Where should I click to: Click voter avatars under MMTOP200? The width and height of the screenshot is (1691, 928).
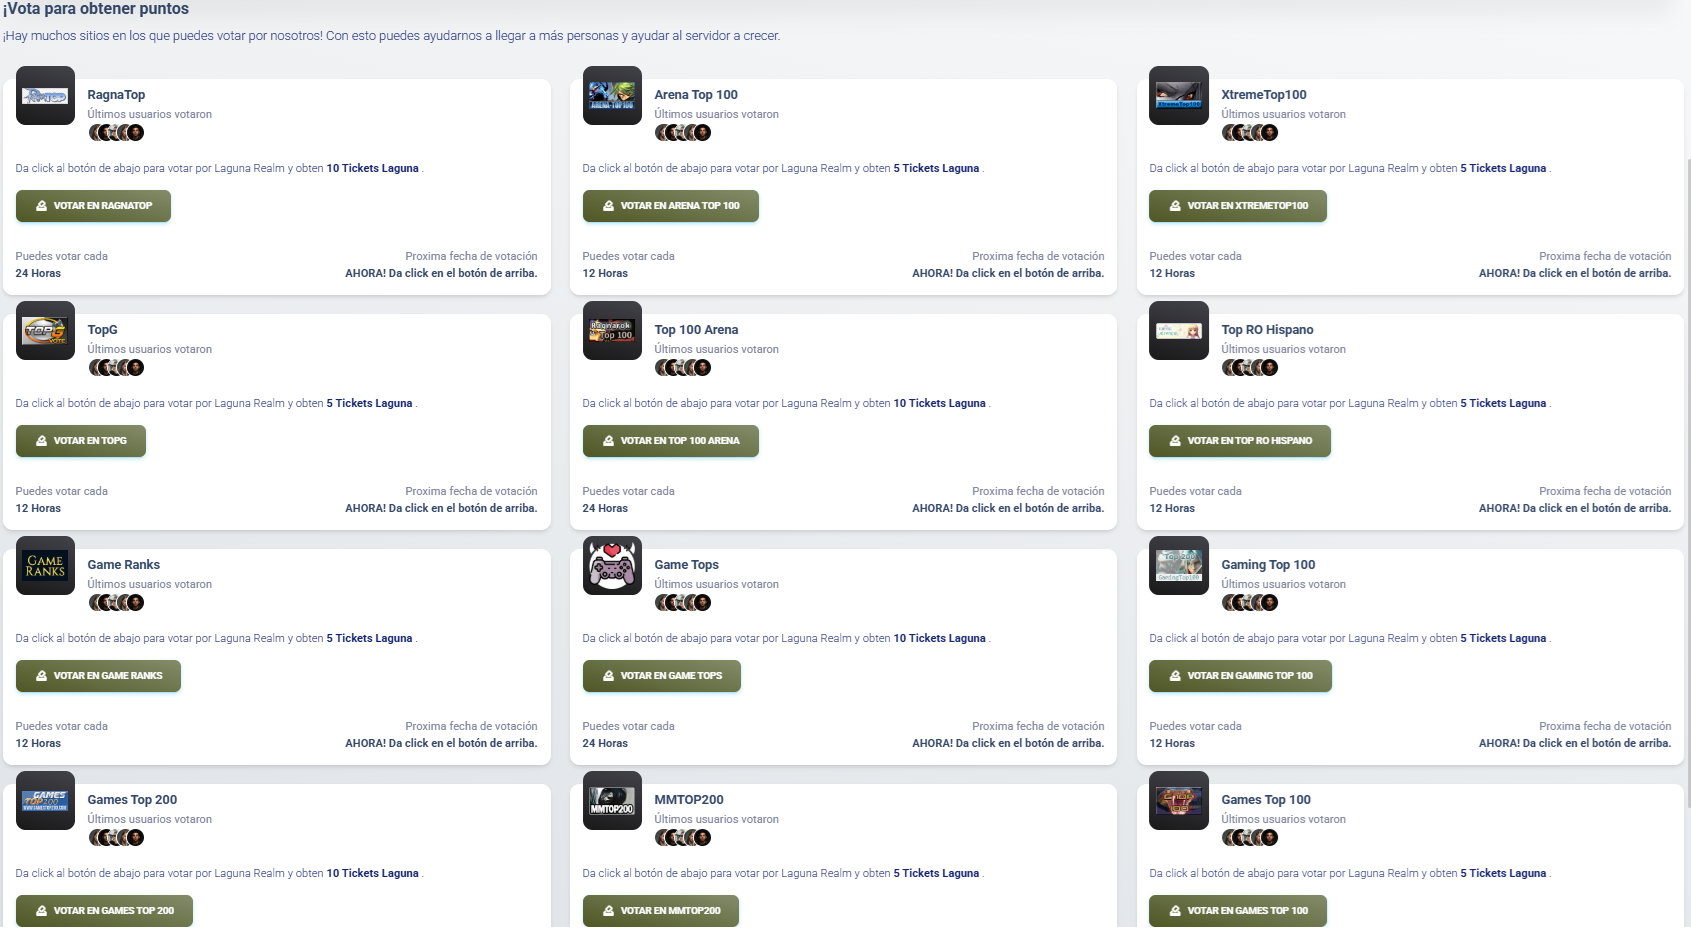coord(683,838)
